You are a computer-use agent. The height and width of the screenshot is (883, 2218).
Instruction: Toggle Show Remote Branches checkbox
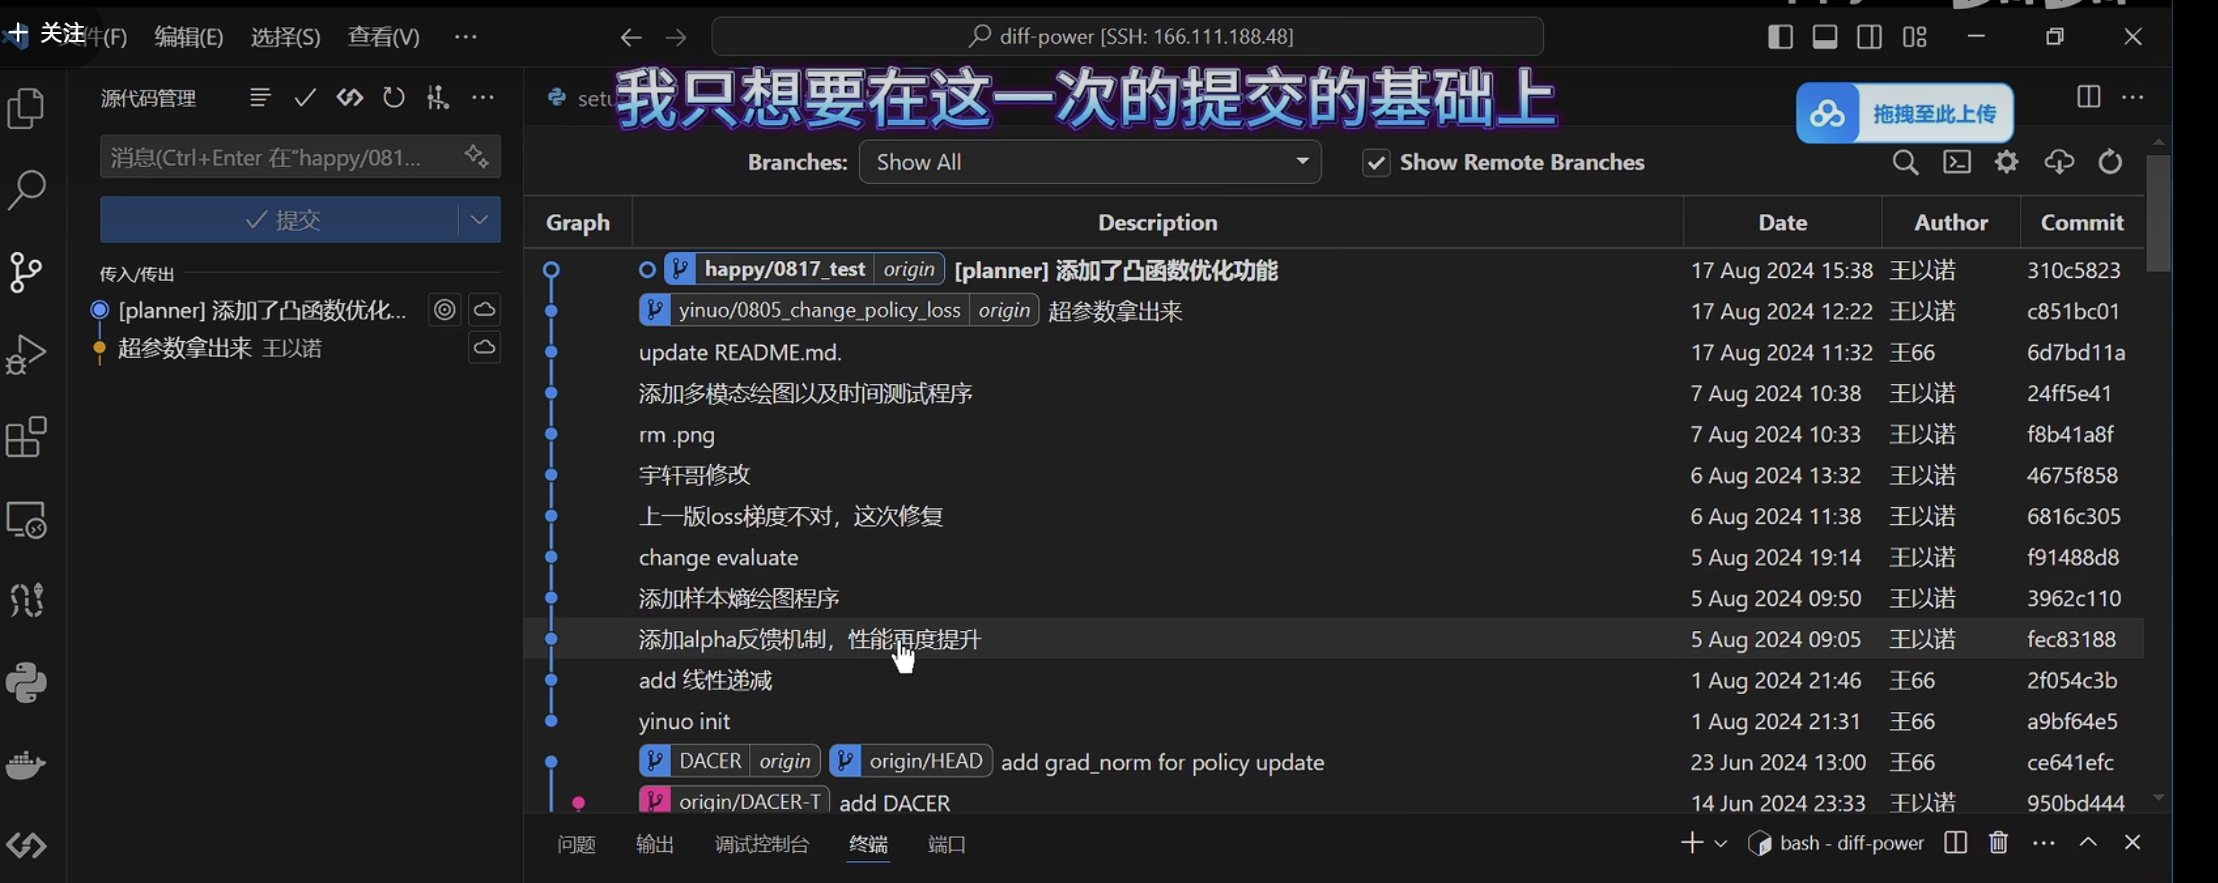pos(1376,163)
